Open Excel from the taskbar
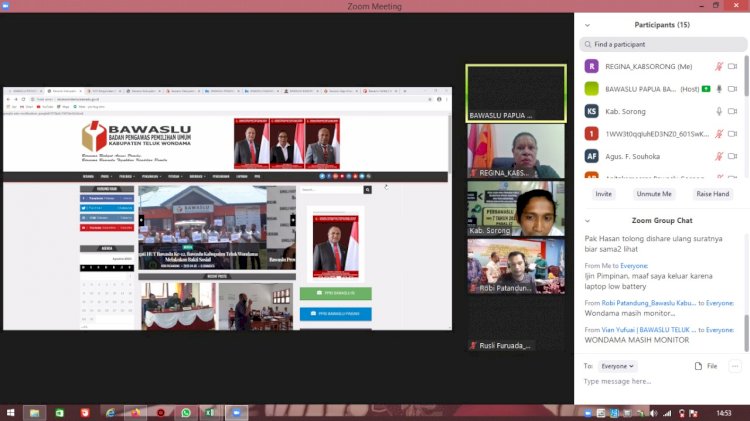 (210, 413)
